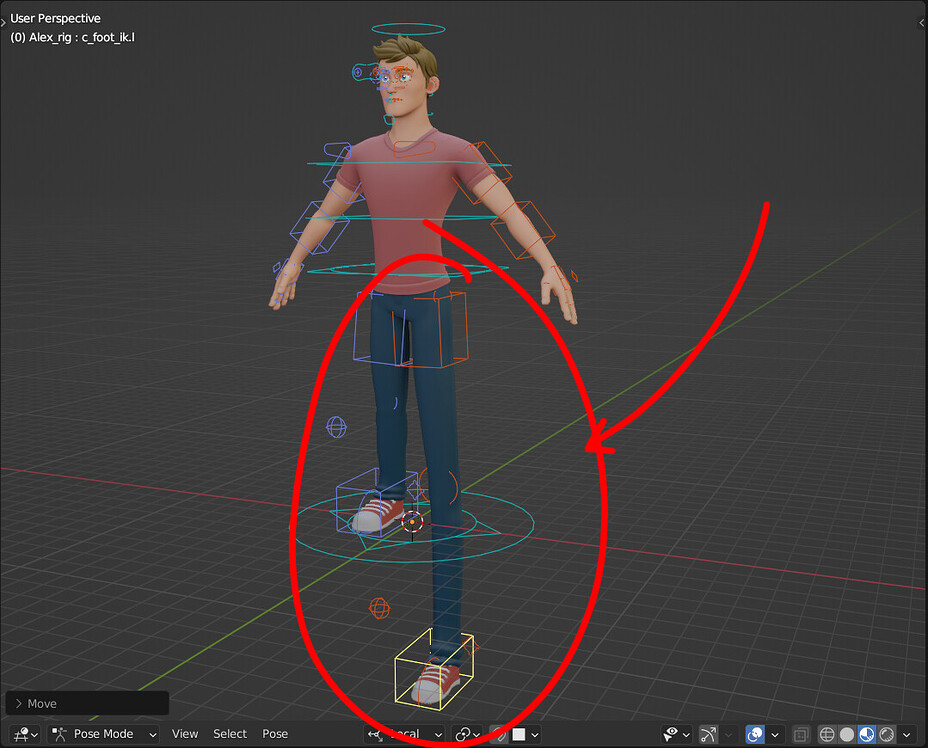Open the Select menu
The height and width of the screenshot is (748, 928).
pos(230,734)
